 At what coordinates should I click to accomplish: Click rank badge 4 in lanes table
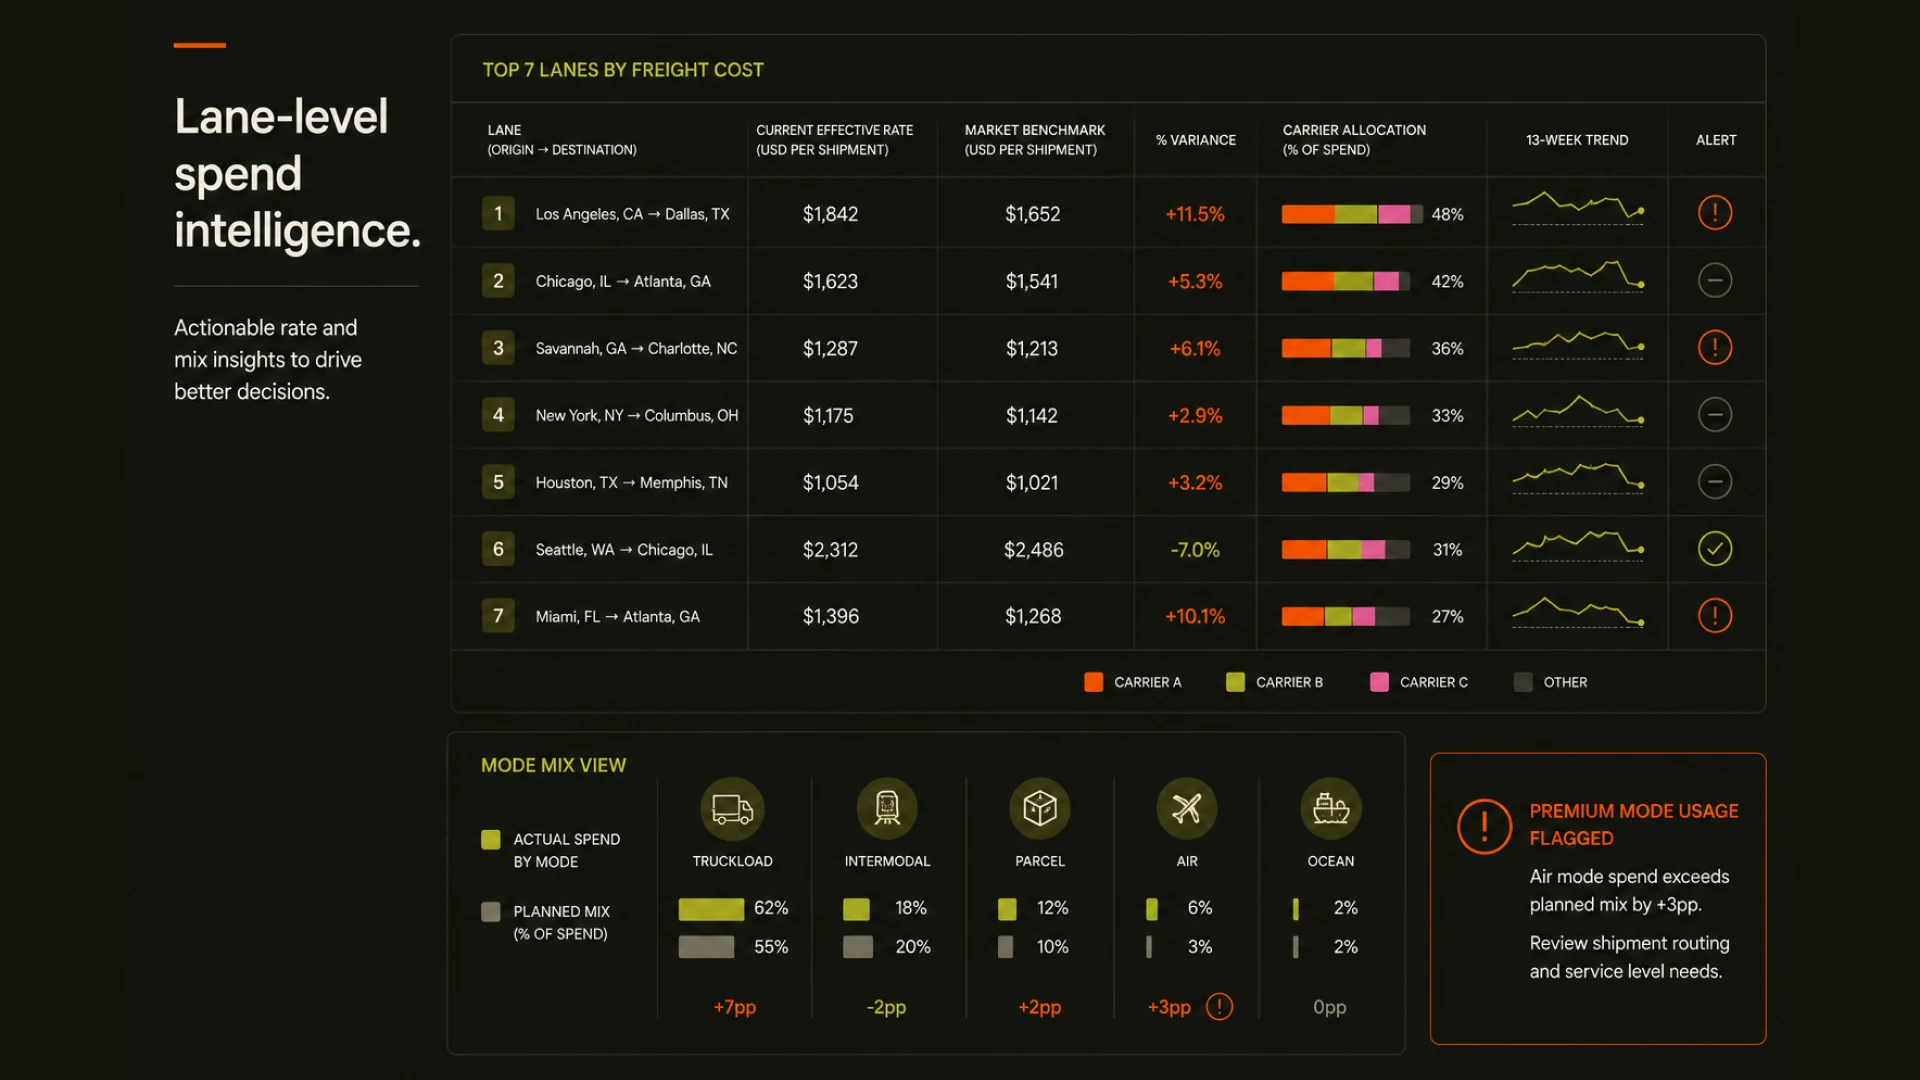coord(498,414)
